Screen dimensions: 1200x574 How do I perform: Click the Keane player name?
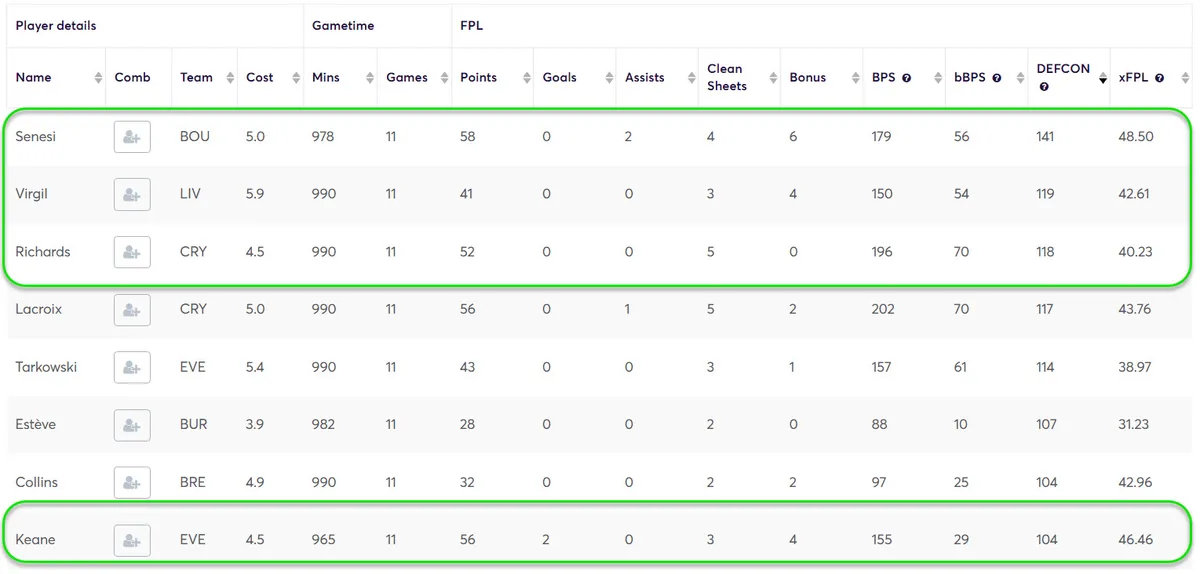tap(35, 540)
